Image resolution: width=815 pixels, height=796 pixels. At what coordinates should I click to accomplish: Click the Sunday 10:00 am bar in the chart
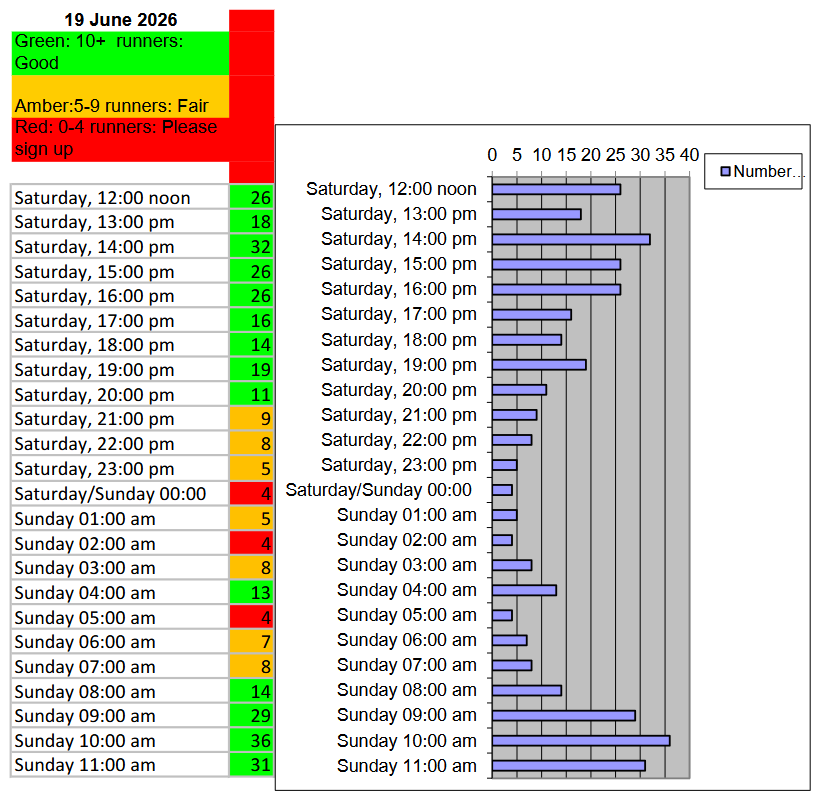pyautogui.click(x=581, y=740)
